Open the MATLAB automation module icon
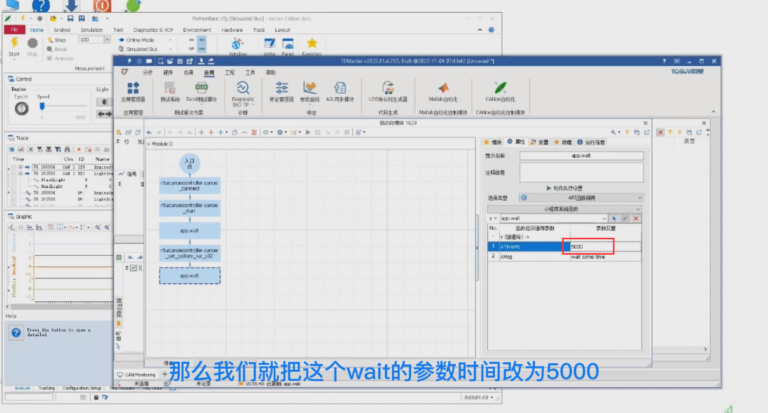 pos(444,88)
